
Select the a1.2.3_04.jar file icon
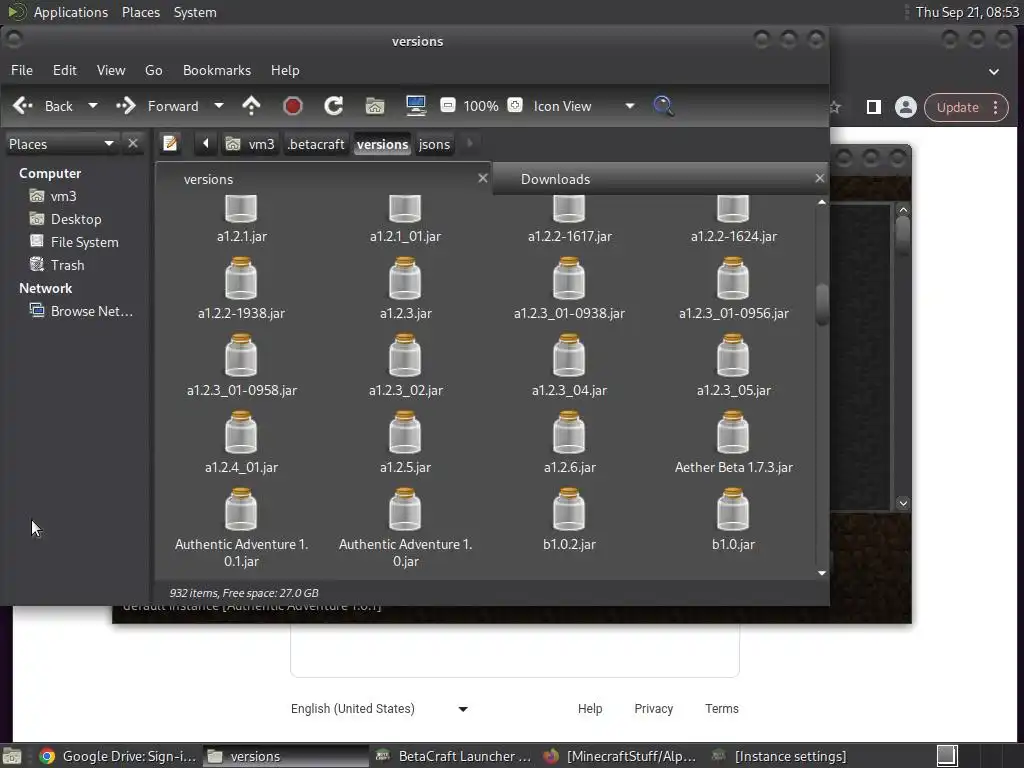[569, 356]
